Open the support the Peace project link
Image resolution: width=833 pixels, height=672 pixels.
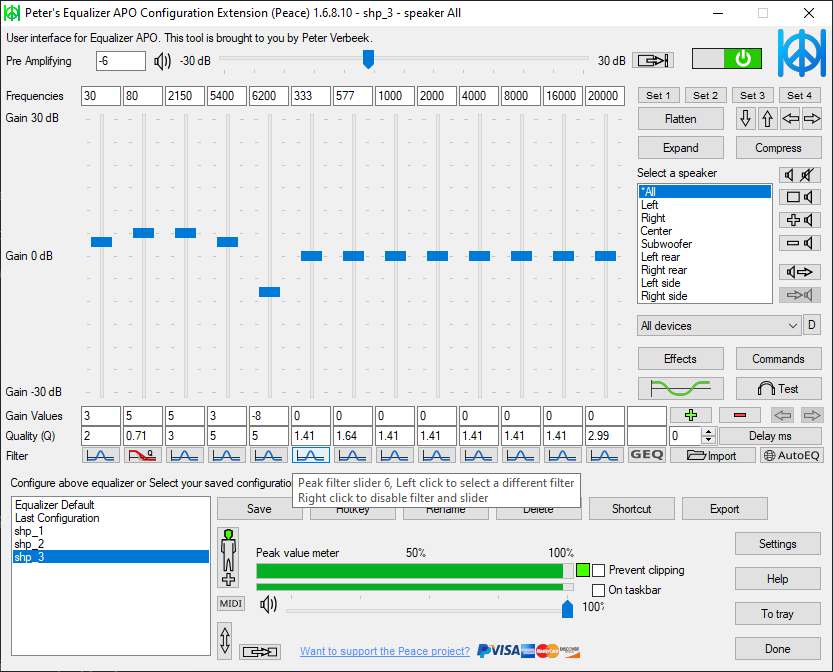click(385, 651)
